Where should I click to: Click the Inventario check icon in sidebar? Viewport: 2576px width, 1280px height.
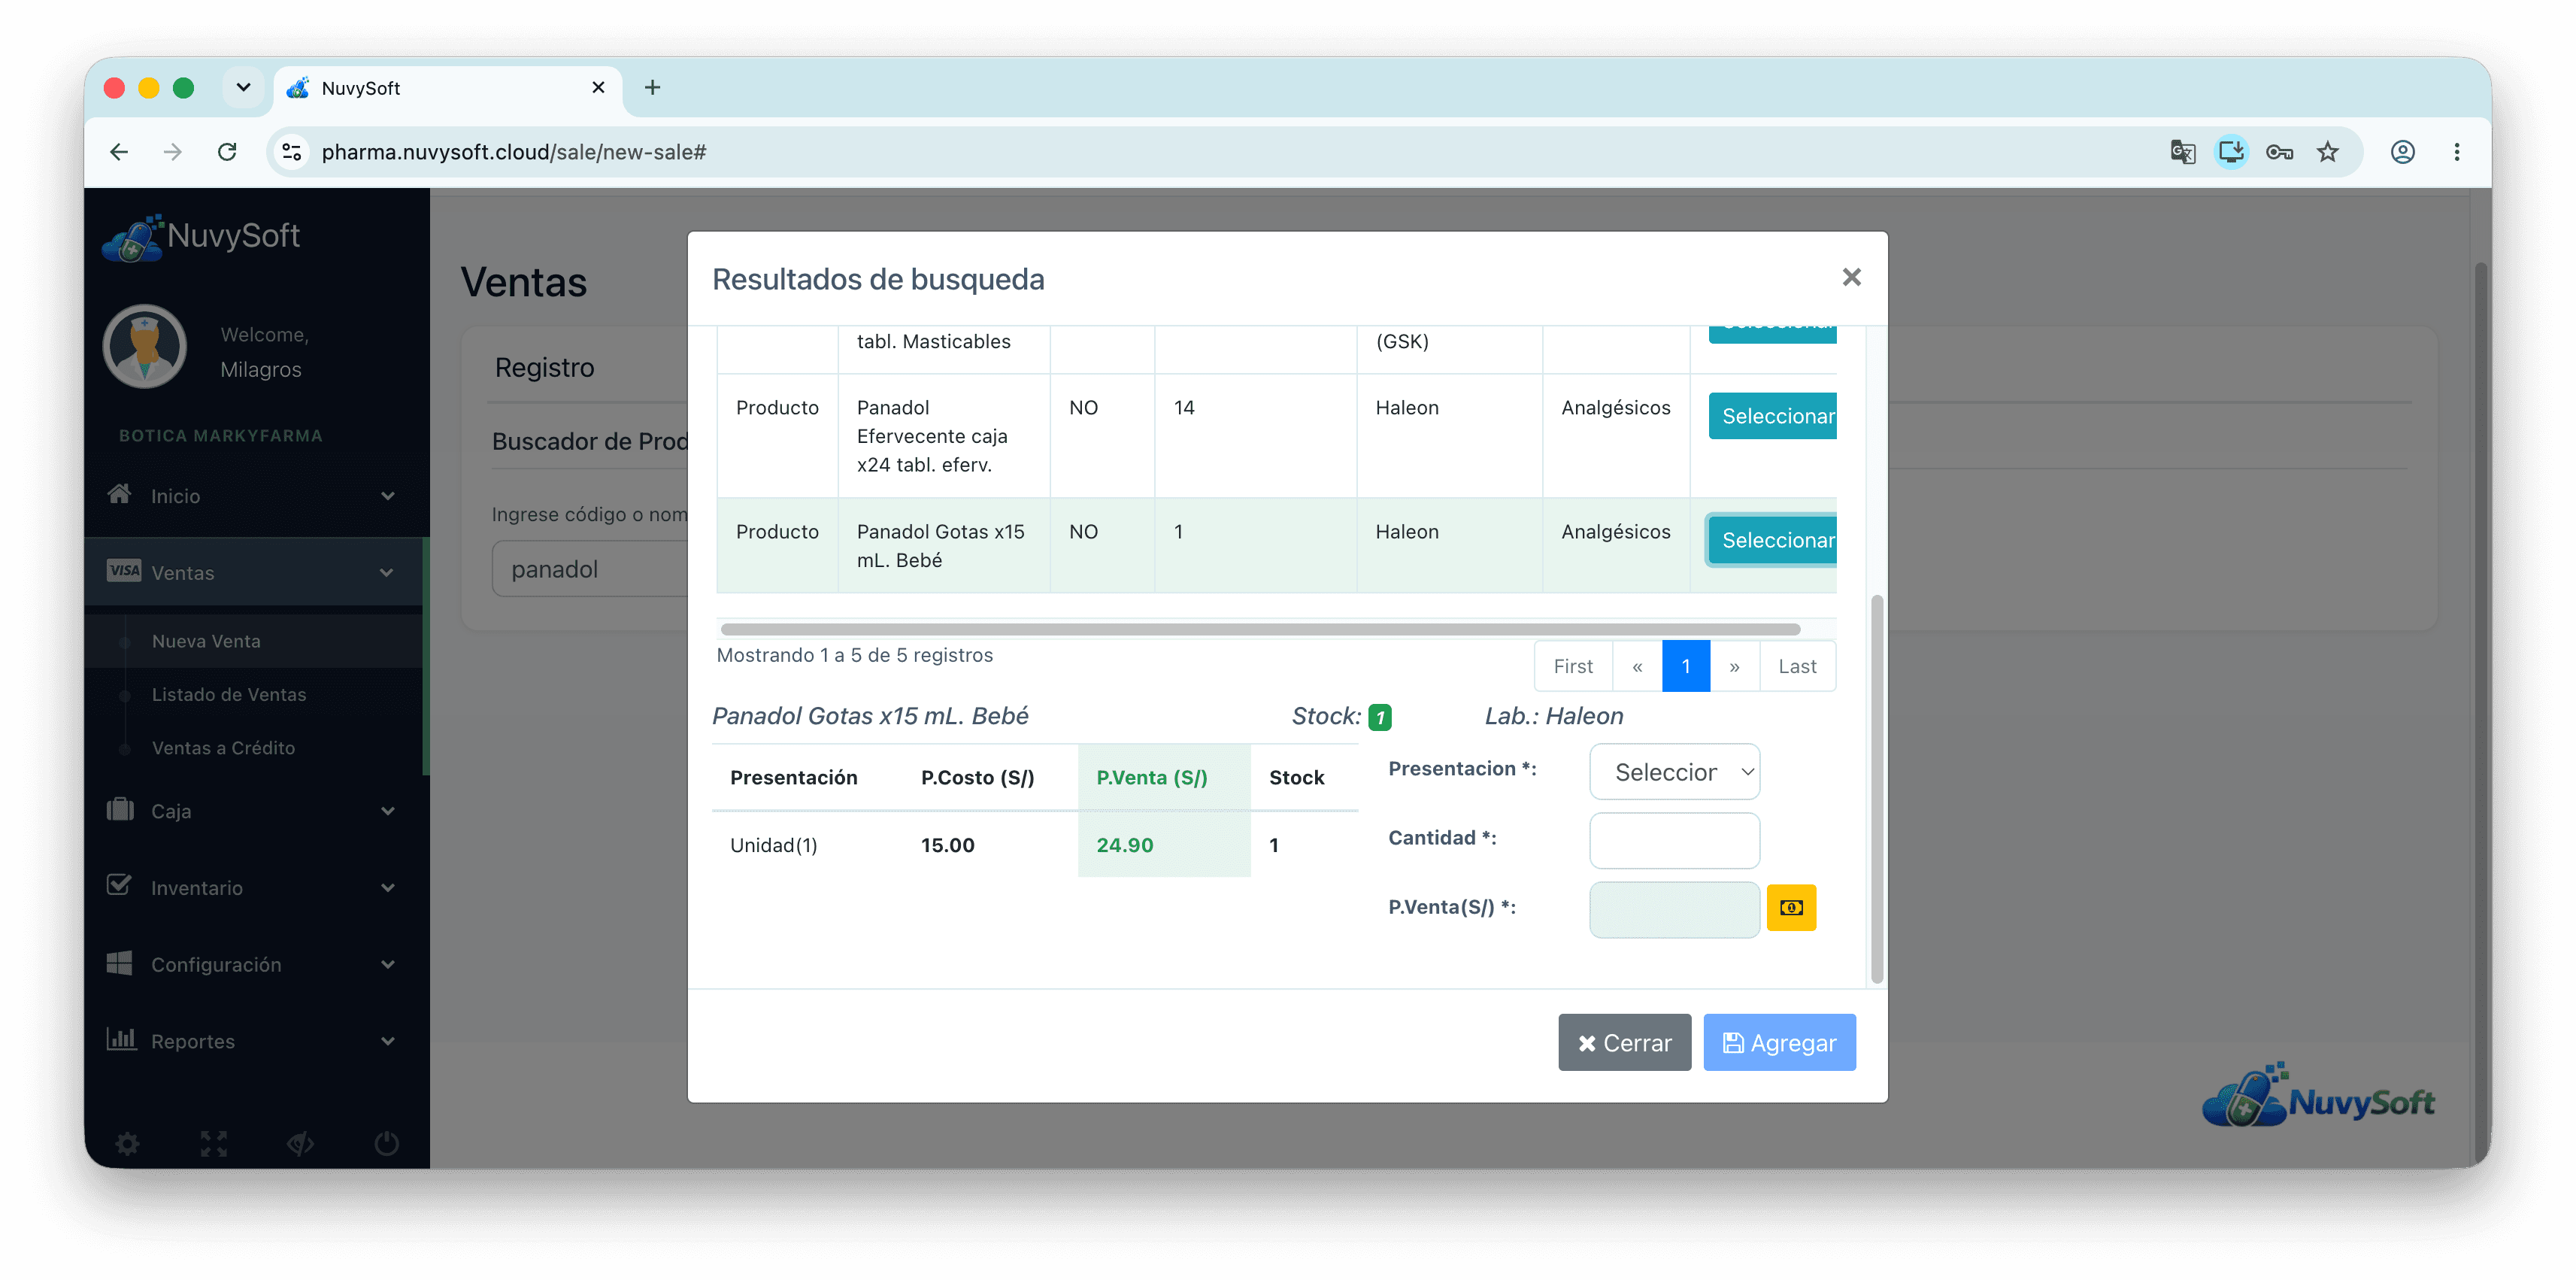119,886
